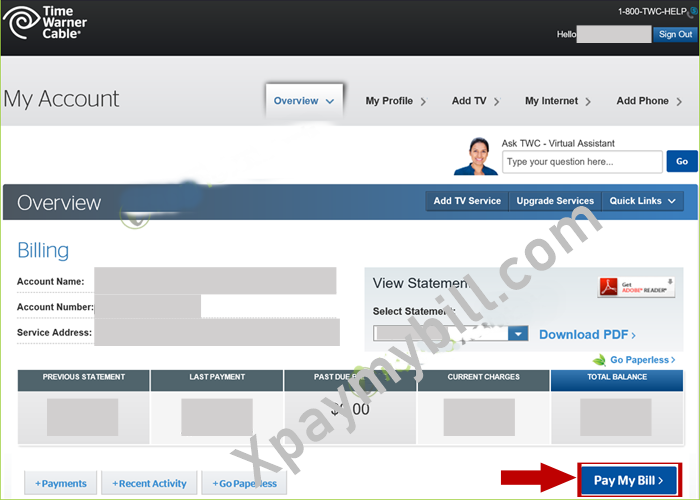Expand the bottom +Go Paperless section
700x503 pixels.
point(244,483)
